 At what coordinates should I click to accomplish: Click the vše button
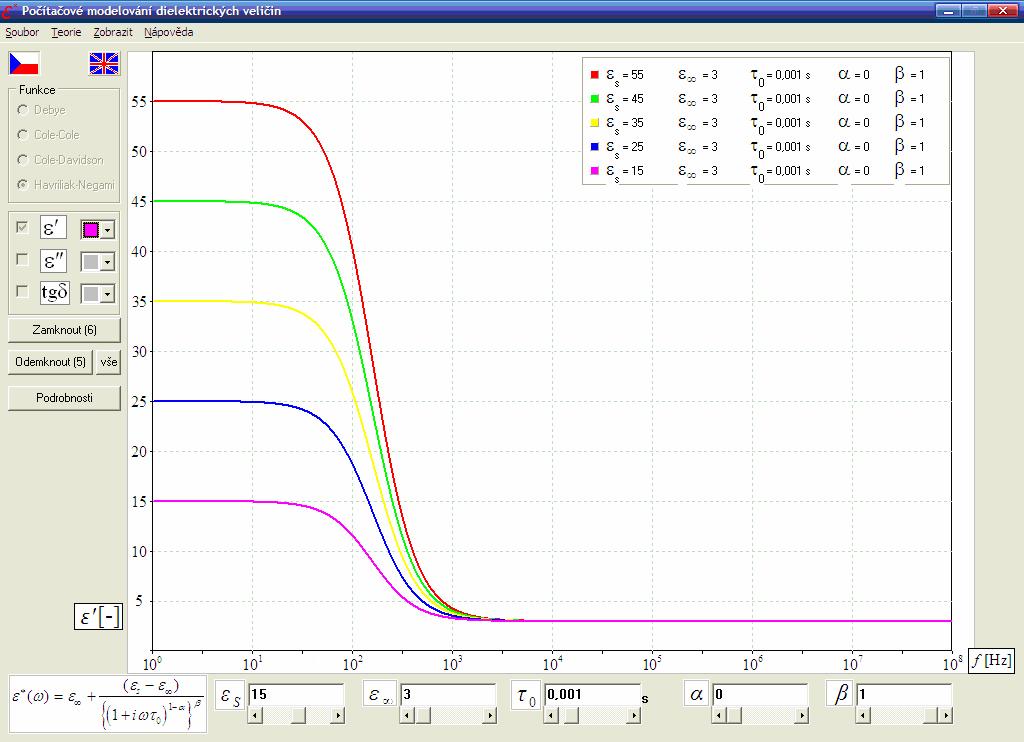[108, 362]
